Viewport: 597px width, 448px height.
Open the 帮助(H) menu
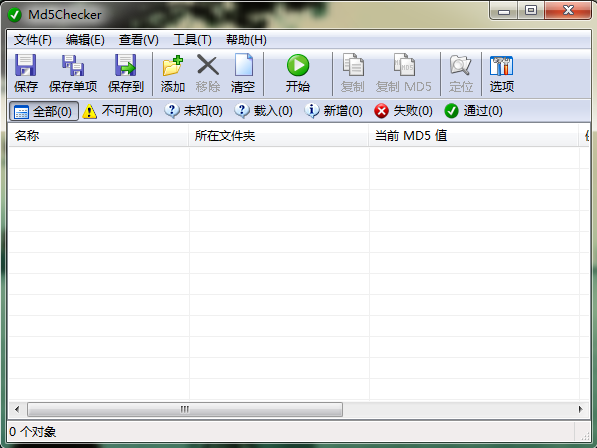[x=246, y=40]
